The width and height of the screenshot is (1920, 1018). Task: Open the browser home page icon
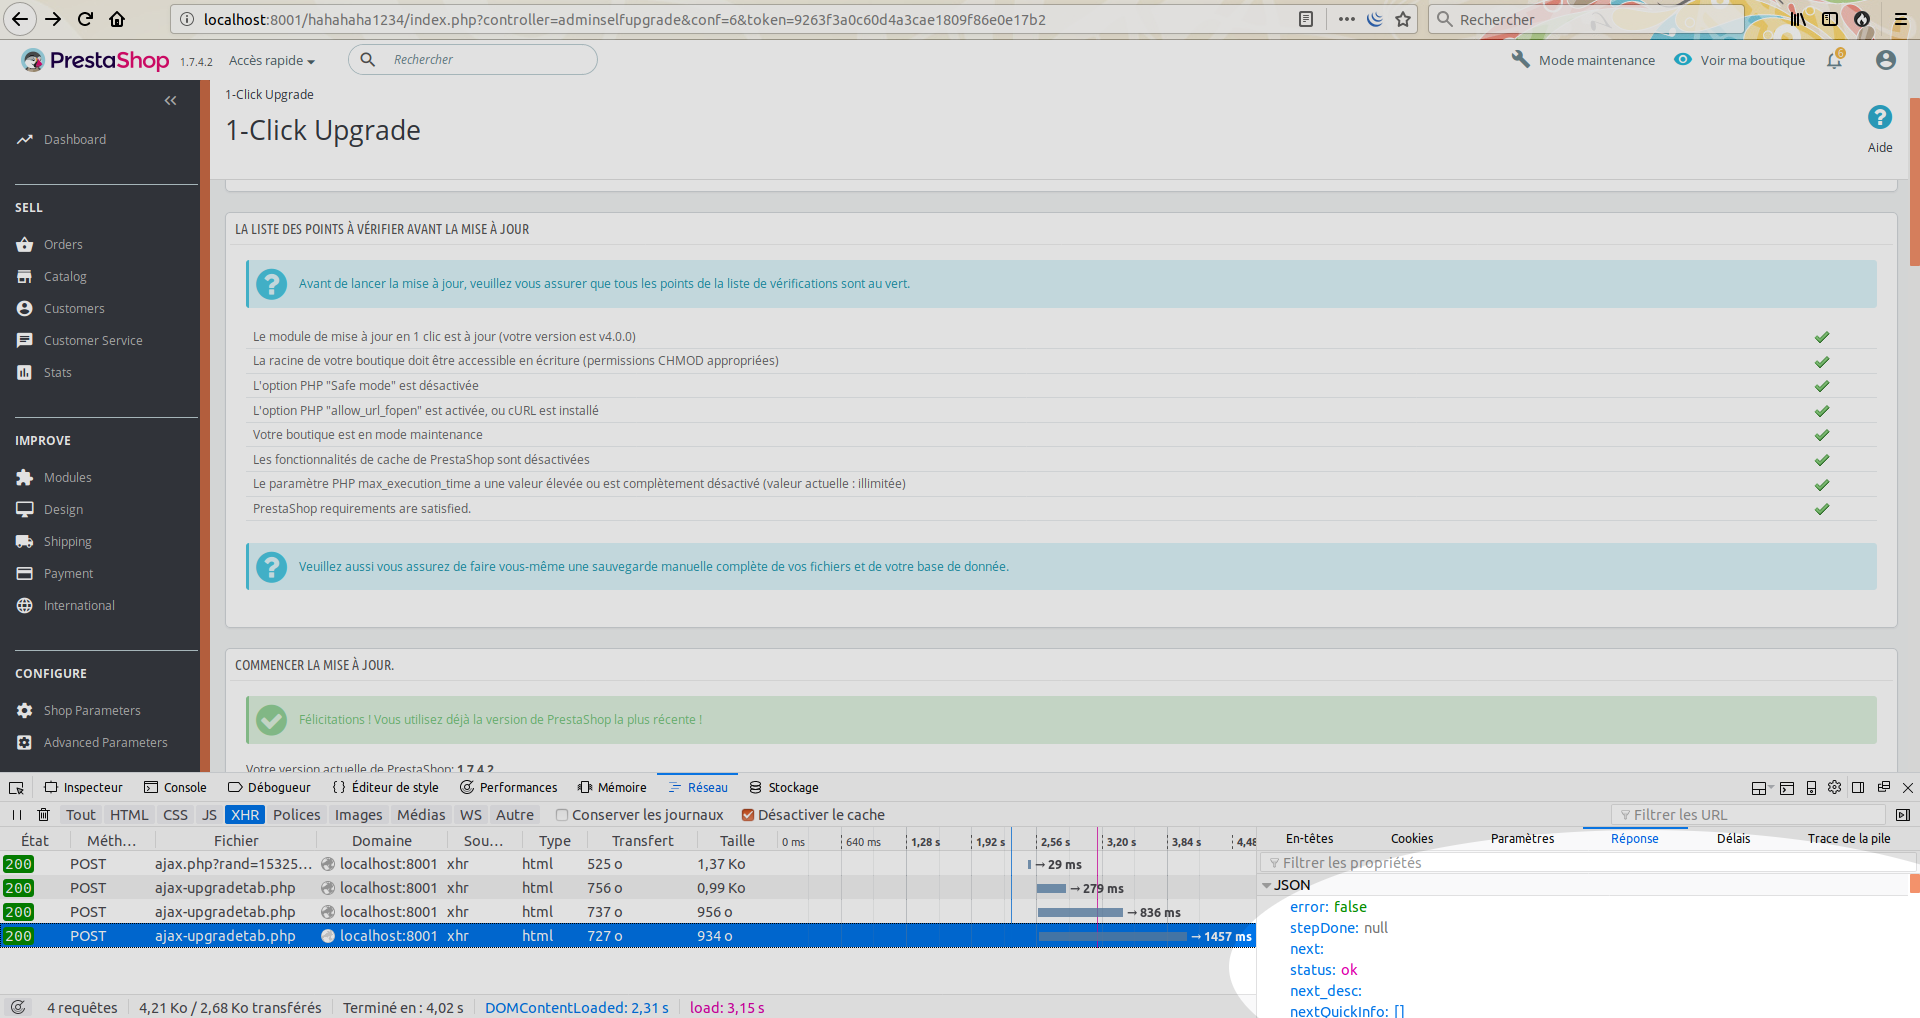[117, 19]
